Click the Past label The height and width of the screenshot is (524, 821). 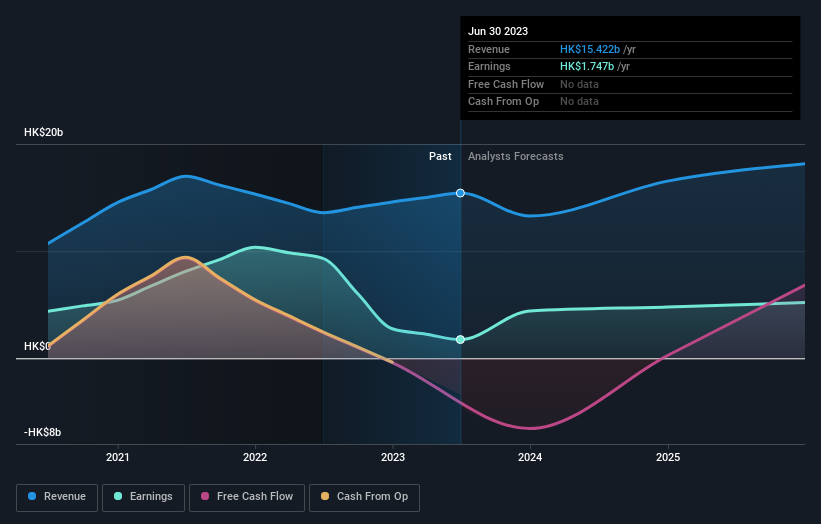coord(440,157)
